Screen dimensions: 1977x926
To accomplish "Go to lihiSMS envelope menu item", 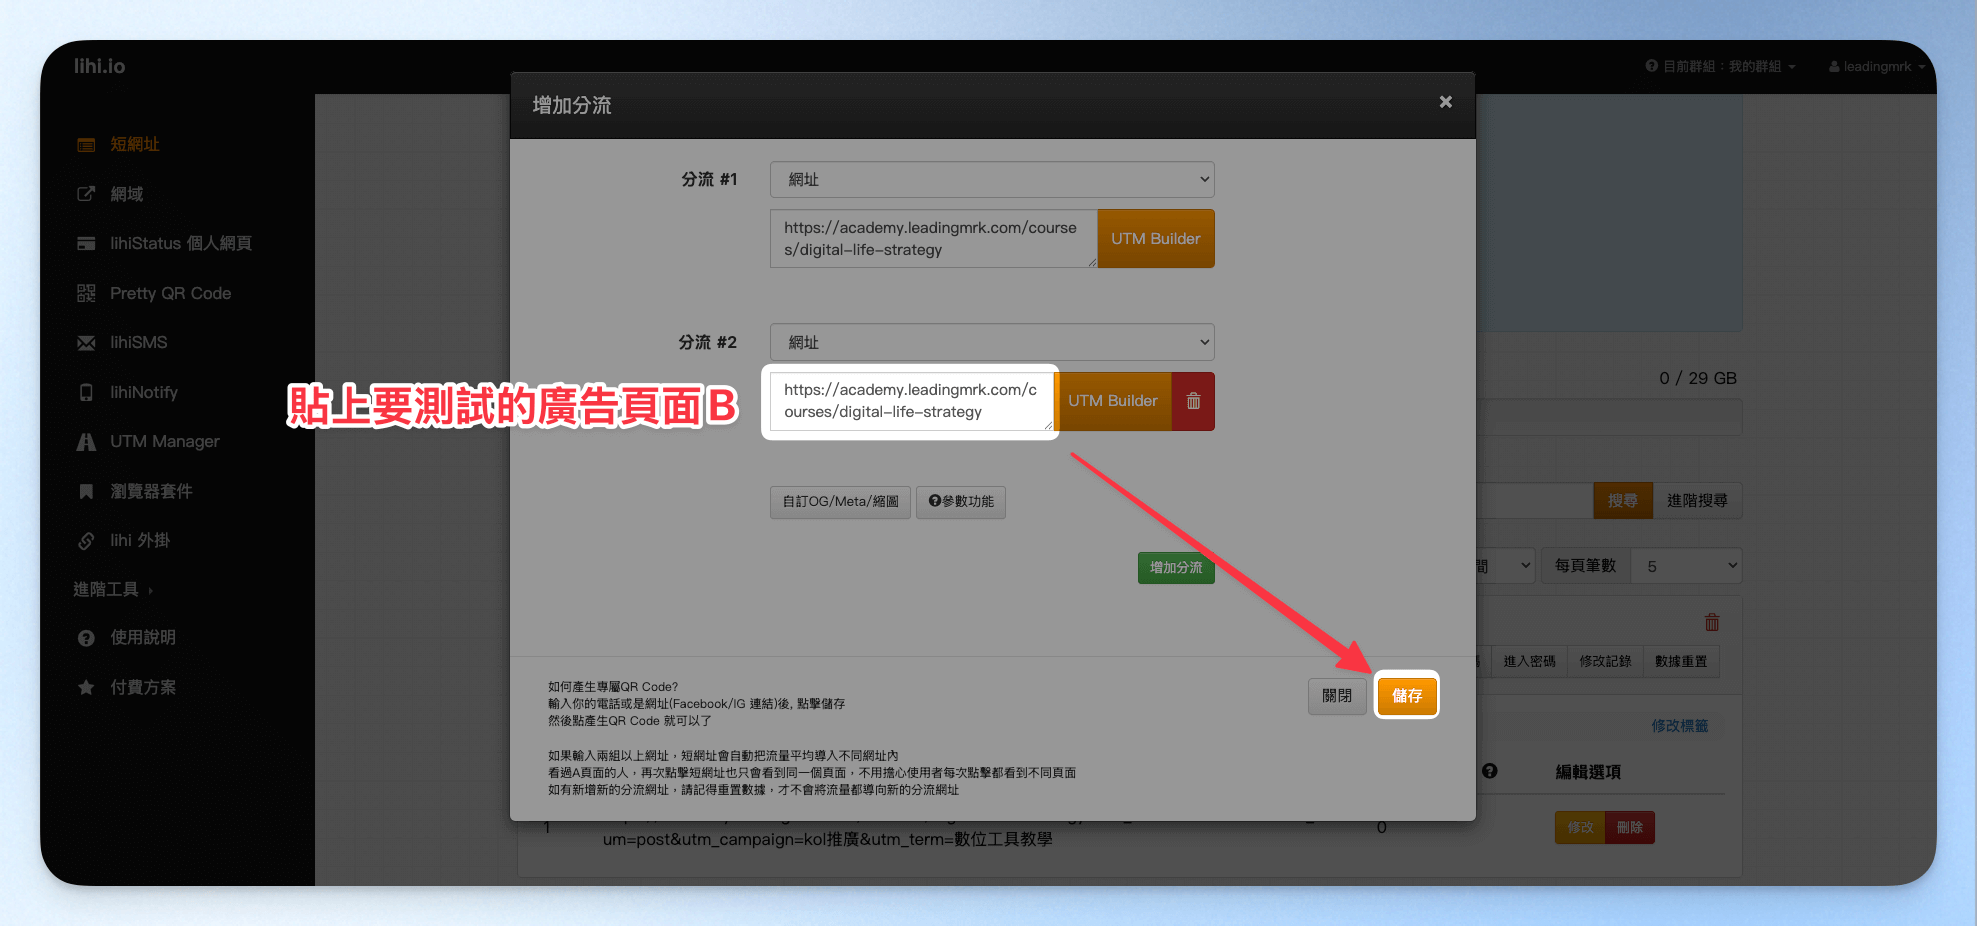I will click(138, 342).
